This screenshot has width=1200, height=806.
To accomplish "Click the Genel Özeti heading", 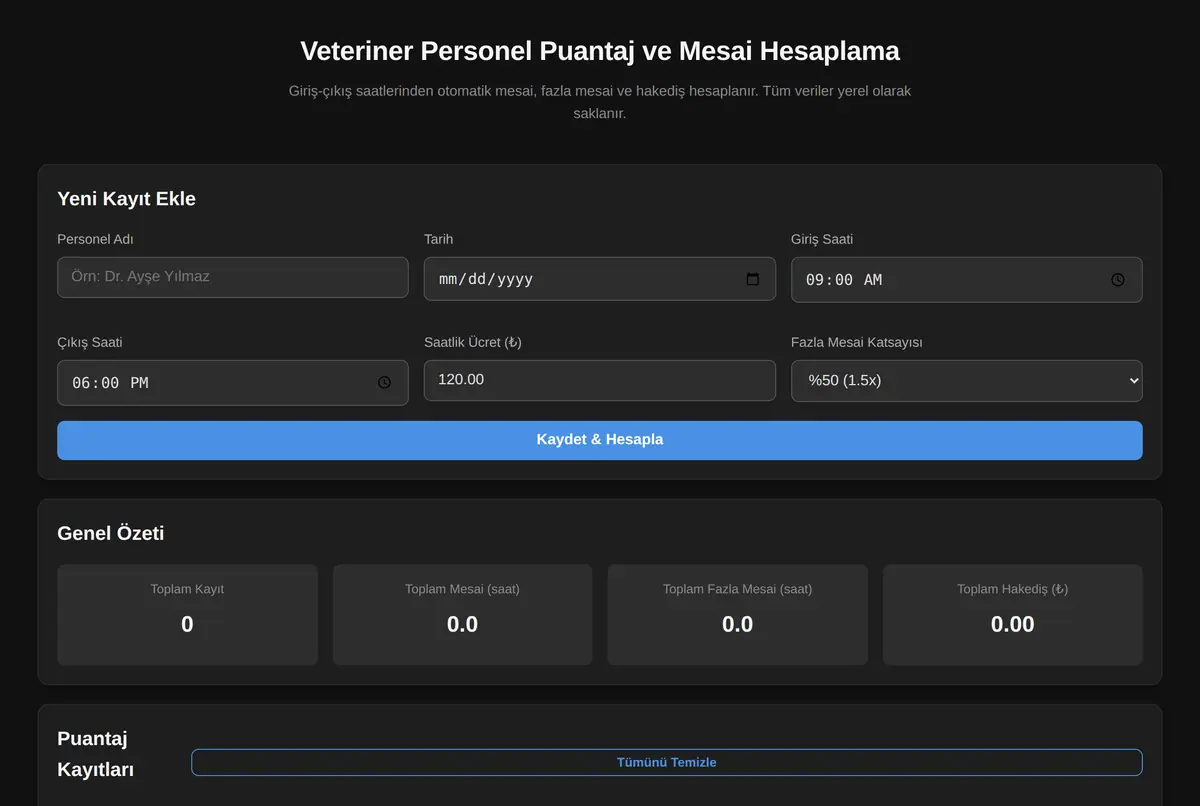I will click(x=111, y=533).
